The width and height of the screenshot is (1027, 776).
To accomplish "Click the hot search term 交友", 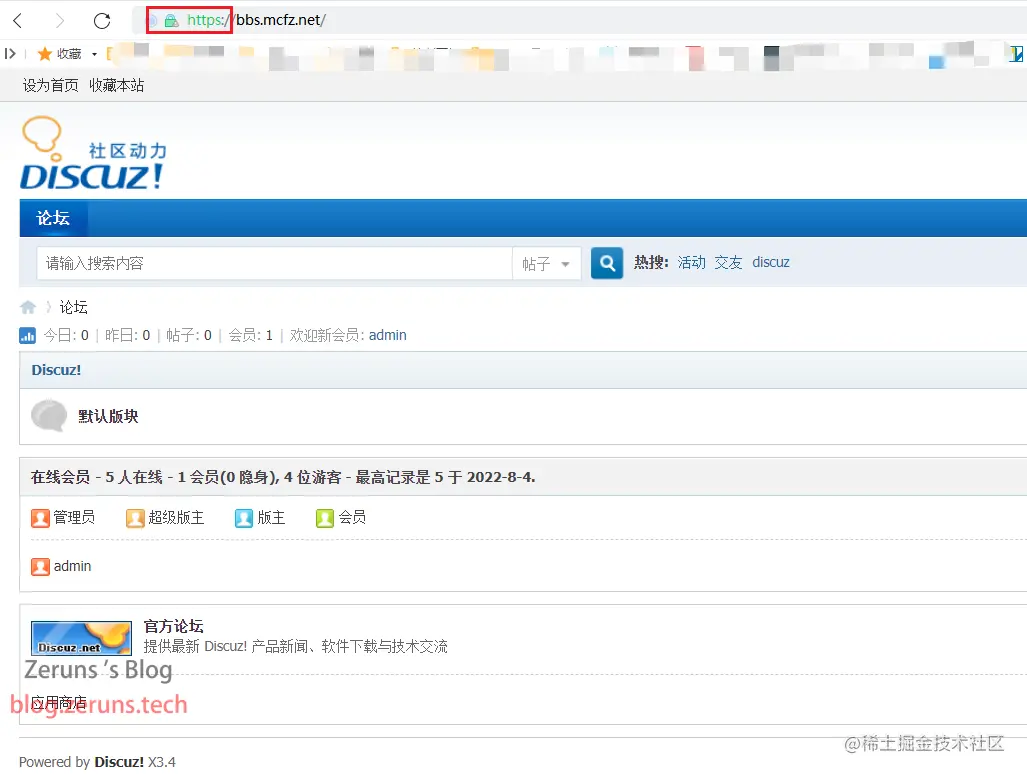I will 728,263.
